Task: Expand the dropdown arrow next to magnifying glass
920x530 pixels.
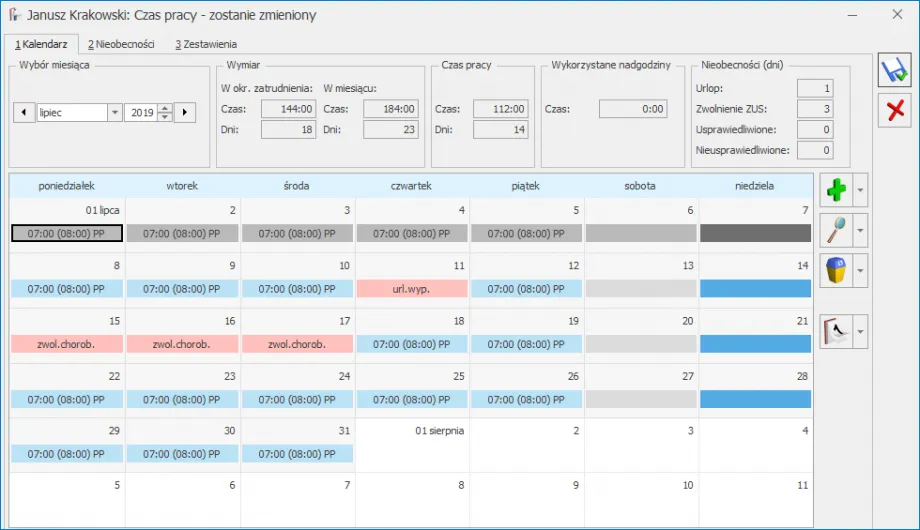Action: coord(860,229)
